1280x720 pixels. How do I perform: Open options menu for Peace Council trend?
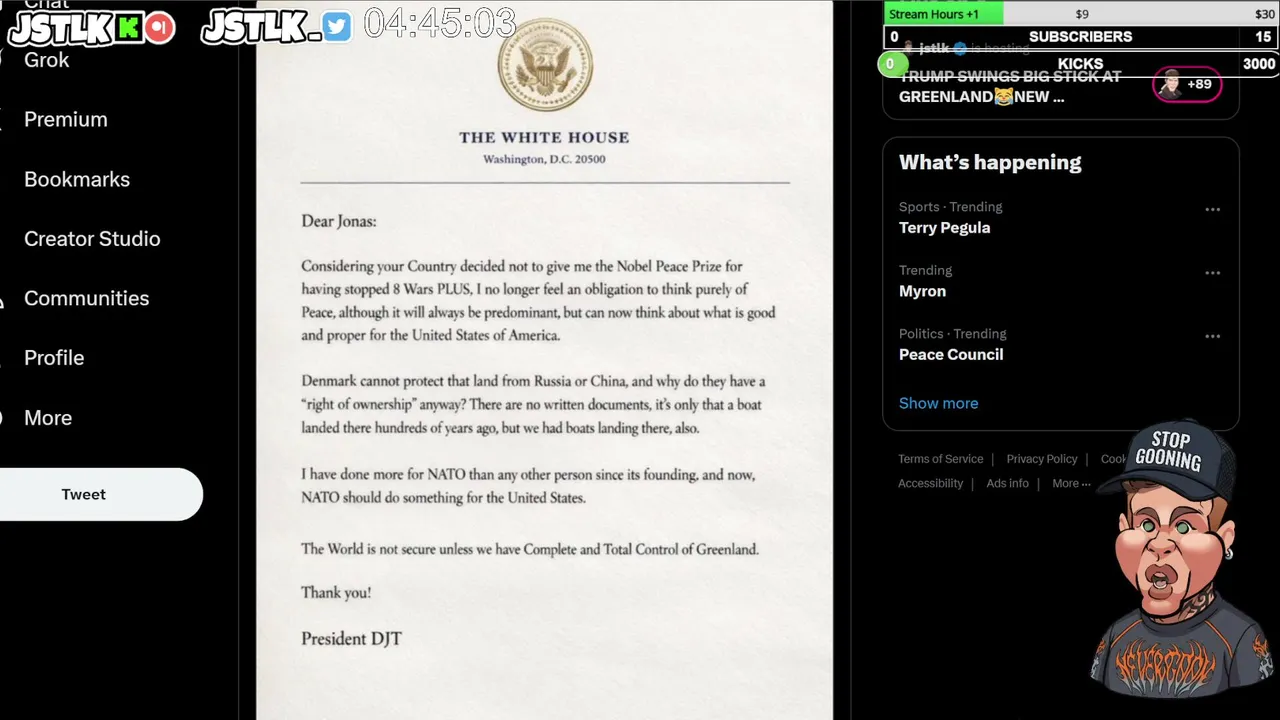(x=1212, y=337)
